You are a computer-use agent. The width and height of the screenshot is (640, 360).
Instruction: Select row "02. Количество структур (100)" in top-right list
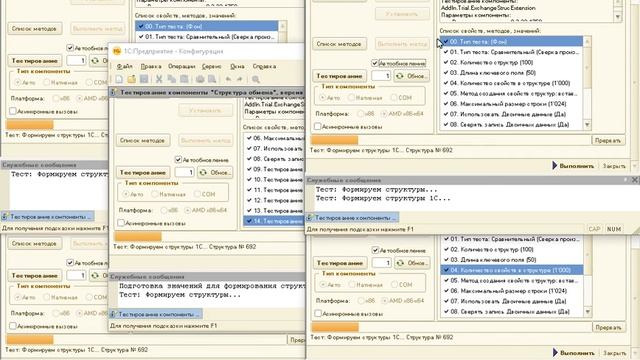(x=512, y=62)
